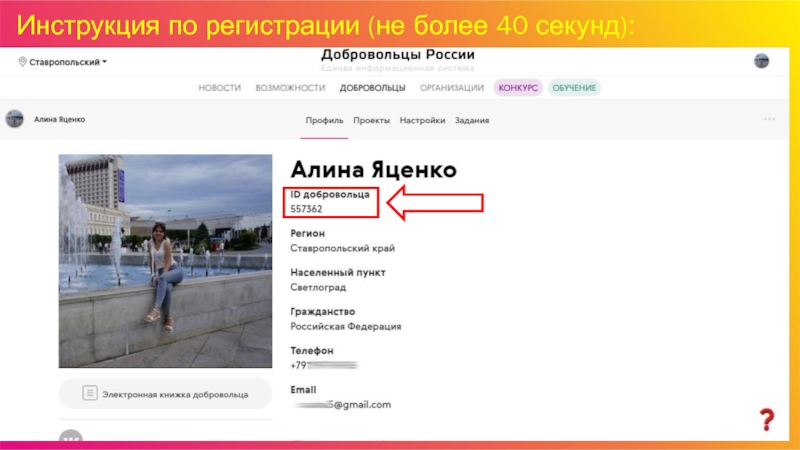Click the ОБУЧЕНИЕ pill button

coord(574,88)
